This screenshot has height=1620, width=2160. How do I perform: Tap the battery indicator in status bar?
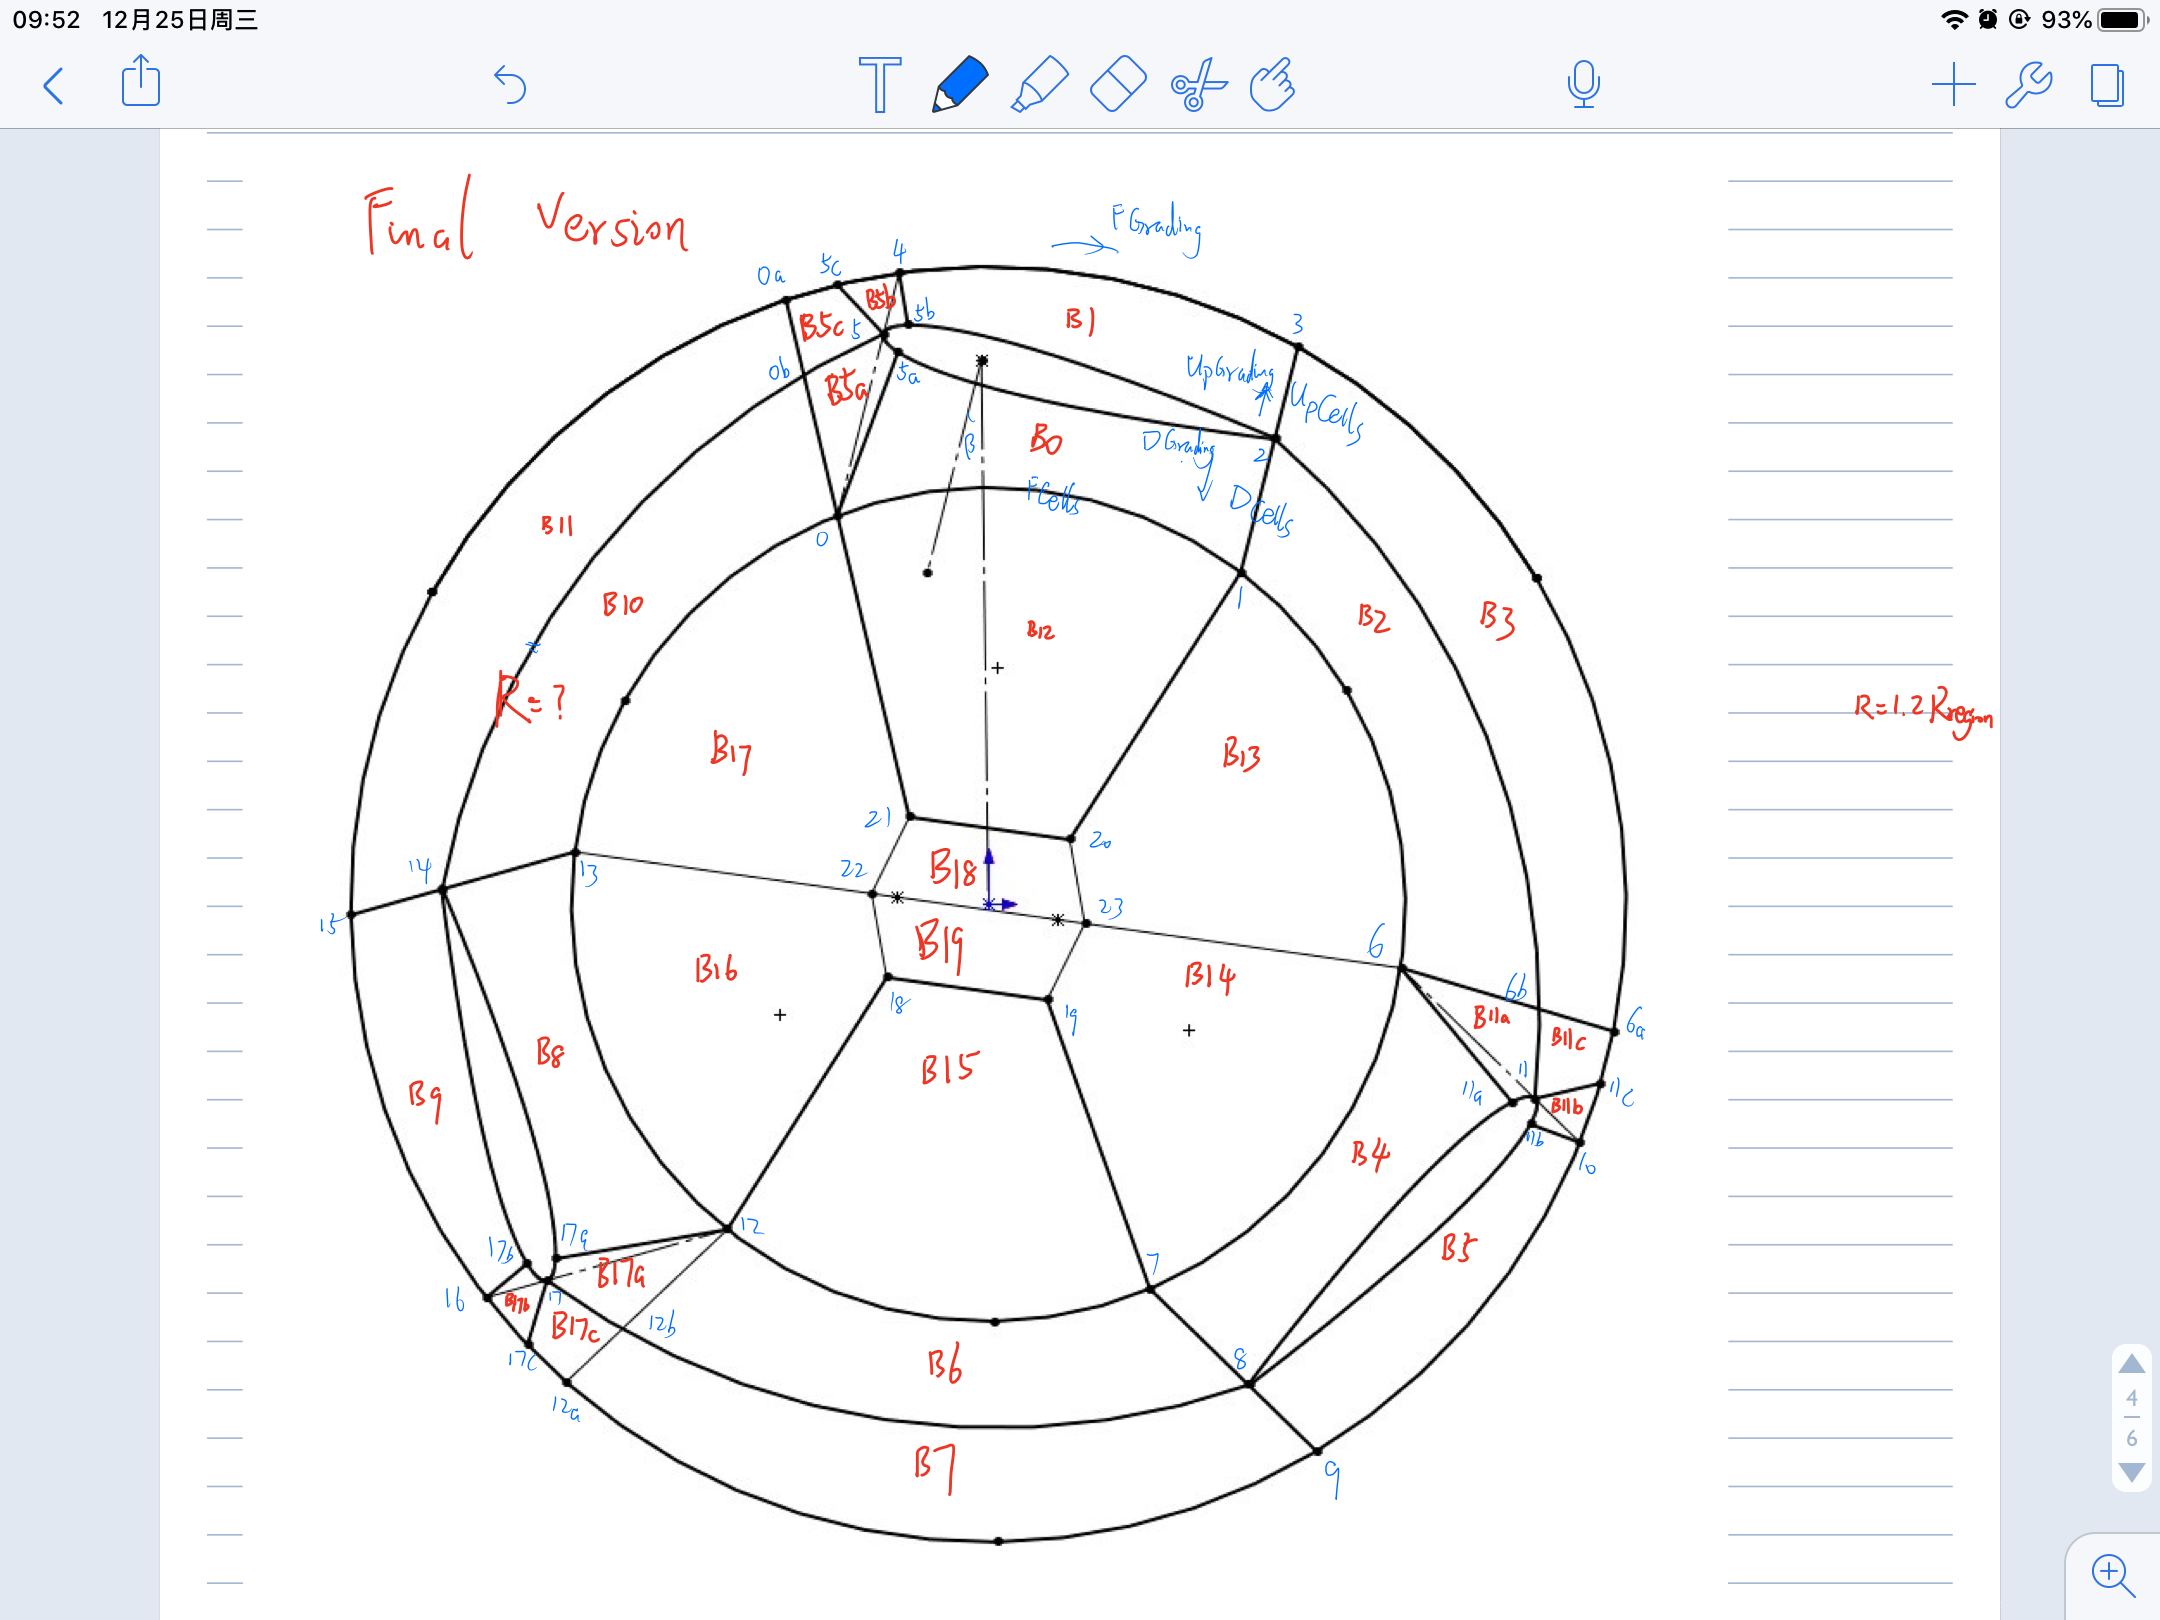[2122, 20]
